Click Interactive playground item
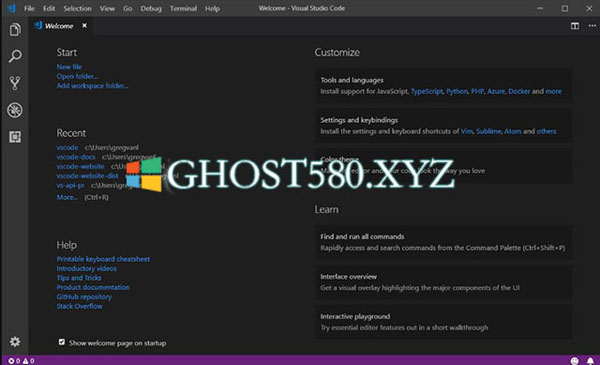Viewport: 600px width, 365px height. click(x=443, y=322)
